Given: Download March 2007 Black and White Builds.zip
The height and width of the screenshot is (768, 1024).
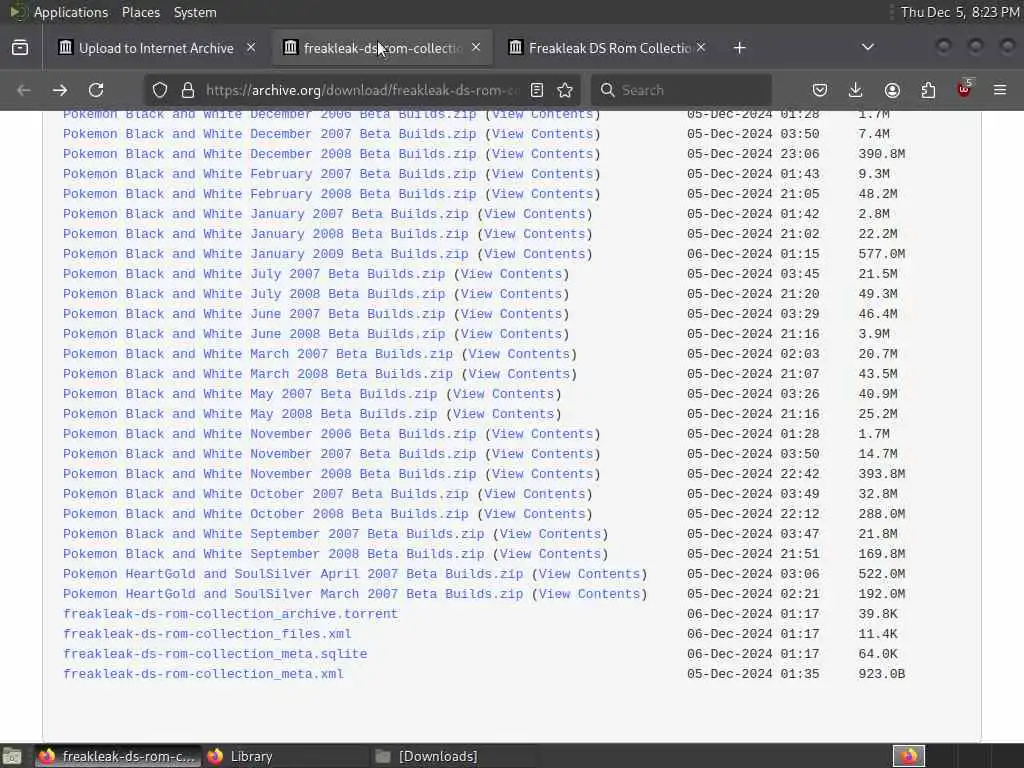Looking at the screenshot, I should pos(258,354).
